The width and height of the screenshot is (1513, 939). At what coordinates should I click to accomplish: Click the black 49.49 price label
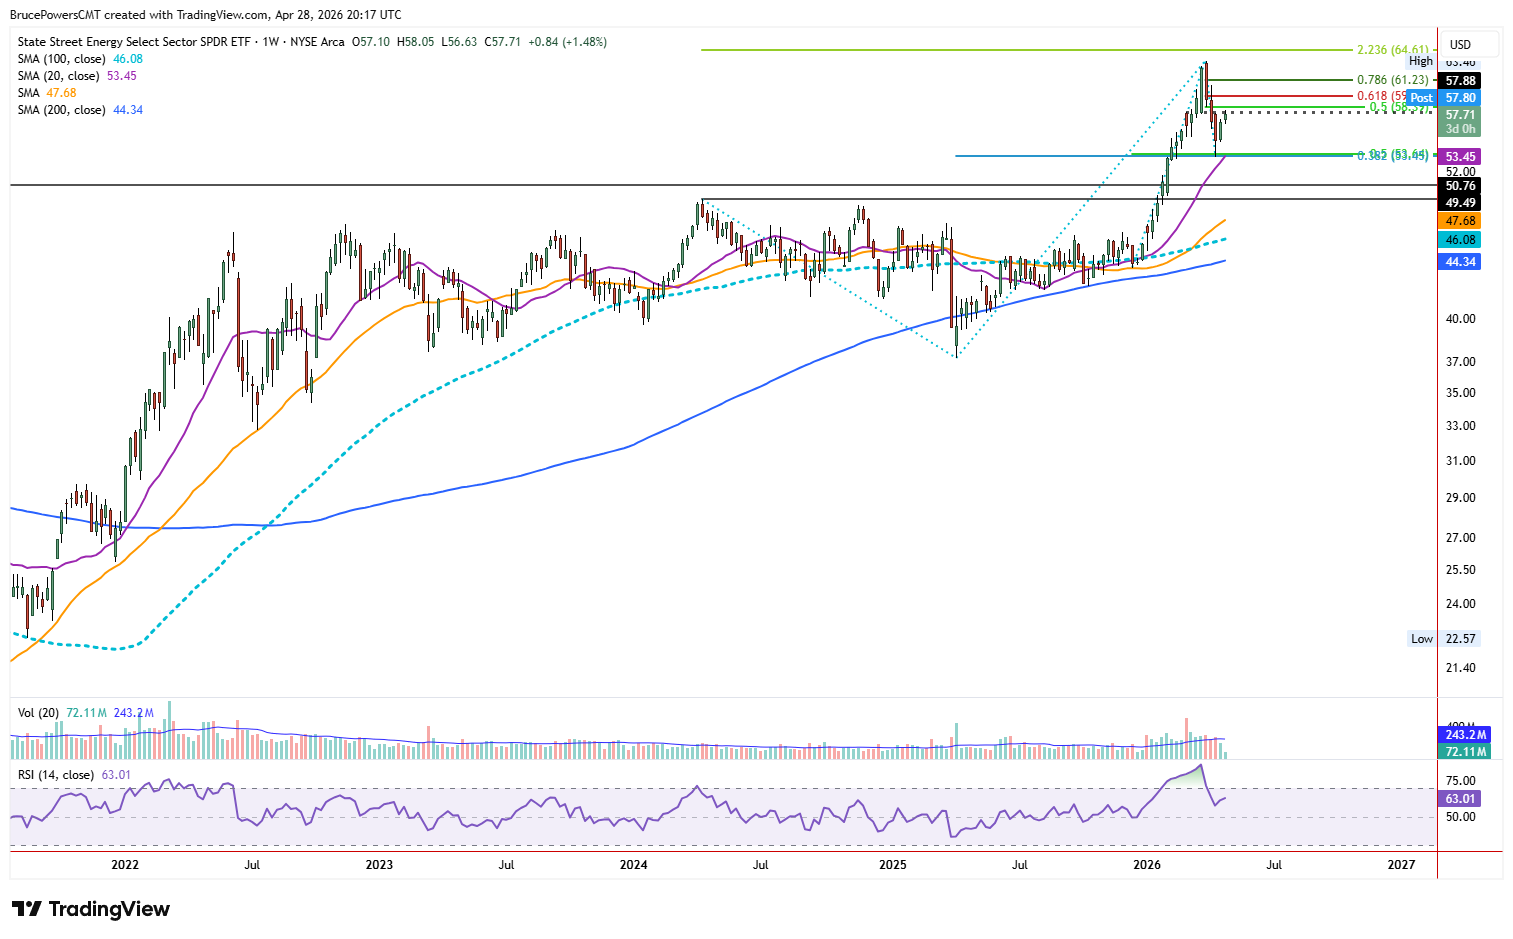tap(1459, 203)
